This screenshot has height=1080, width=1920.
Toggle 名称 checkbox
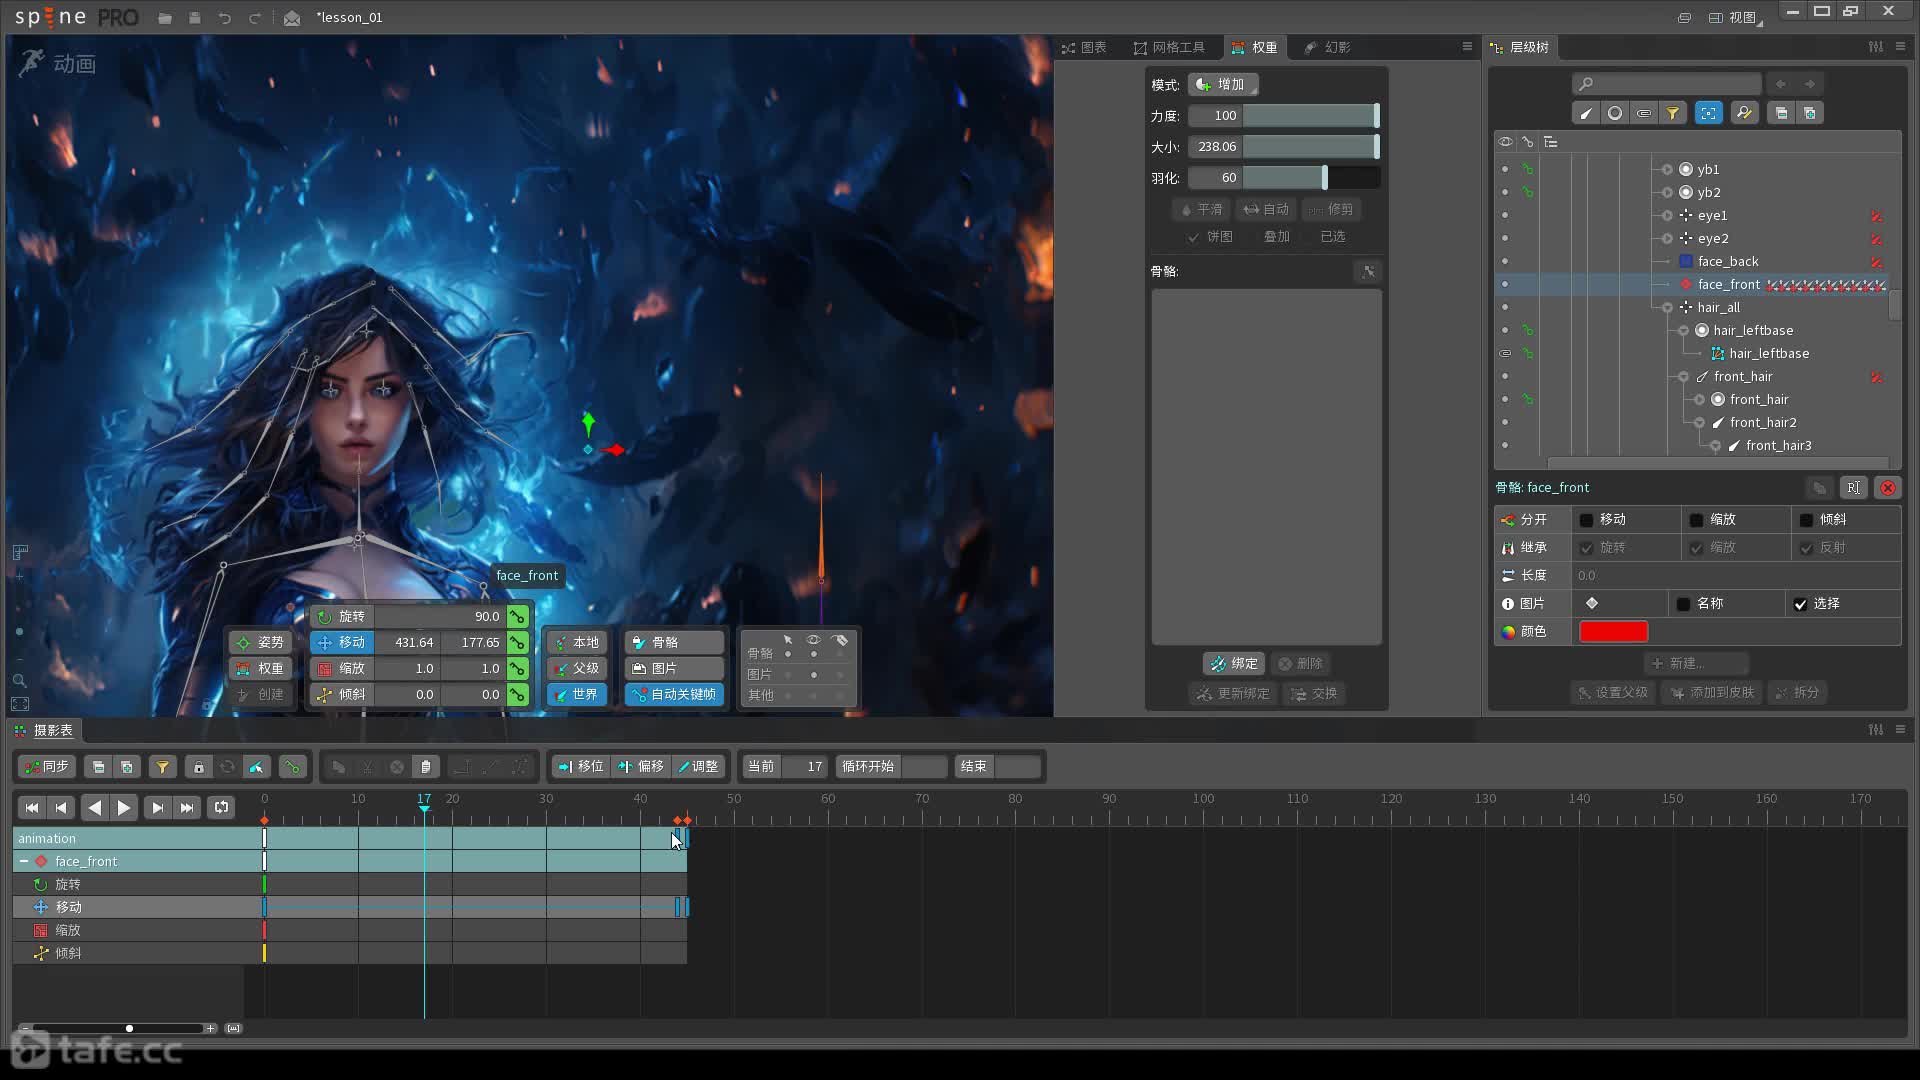tap(1683, 604)
